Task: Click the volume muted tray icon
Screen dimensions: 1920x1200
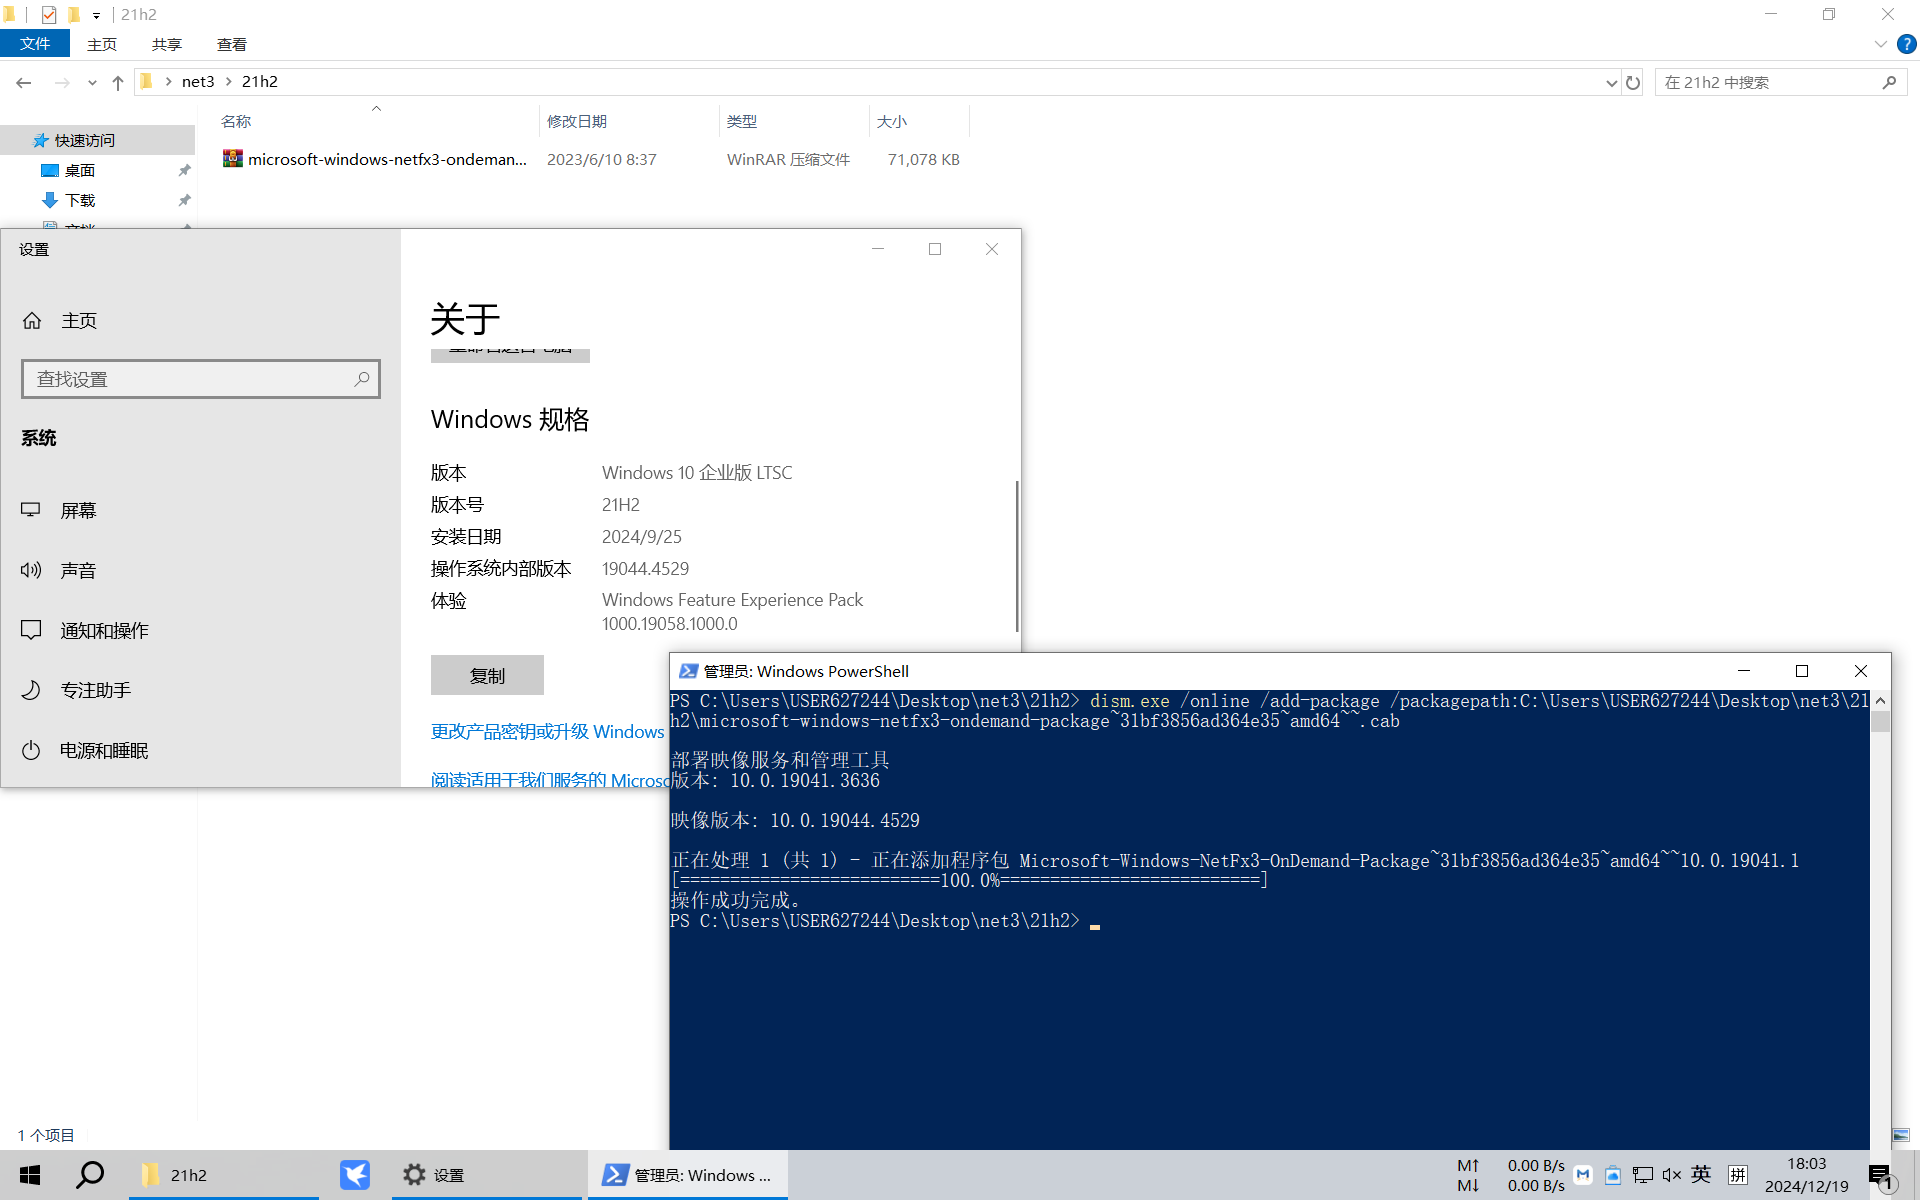Action: pyautogui.click(x=1671, y=1175)
